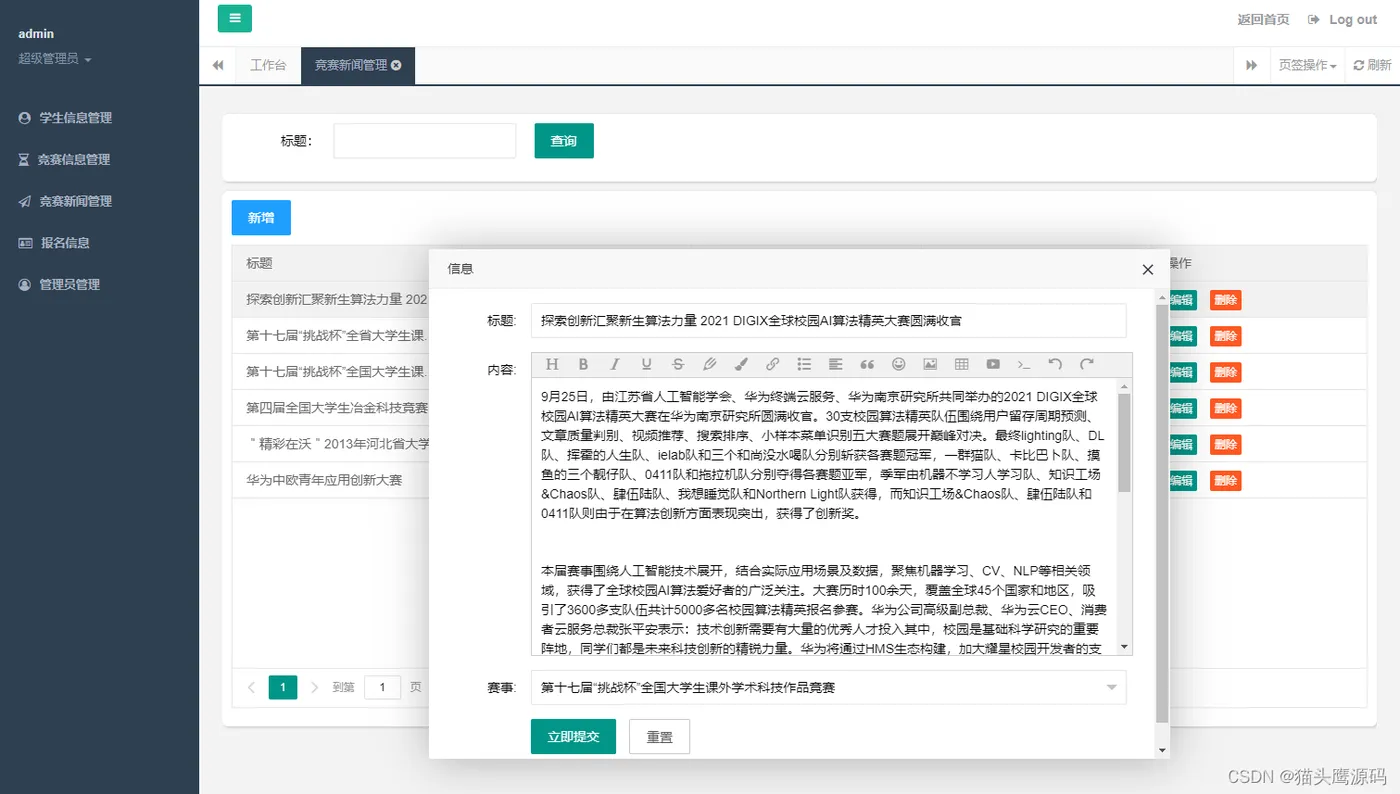This screenshot has width=1400, height=794.
Task: Toggle strikethrough formatting in the editor
Action: [x=678, y=364]
